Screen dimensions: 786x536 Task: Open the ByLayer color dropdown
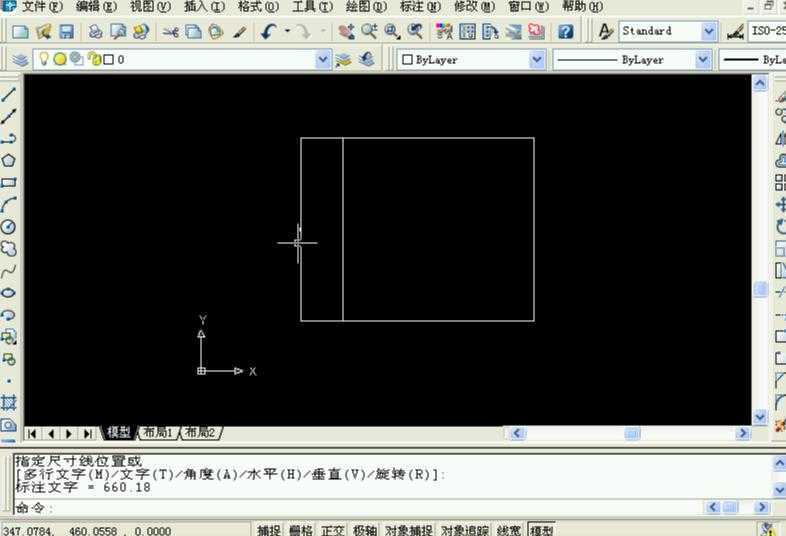click(x=537, y=60)
